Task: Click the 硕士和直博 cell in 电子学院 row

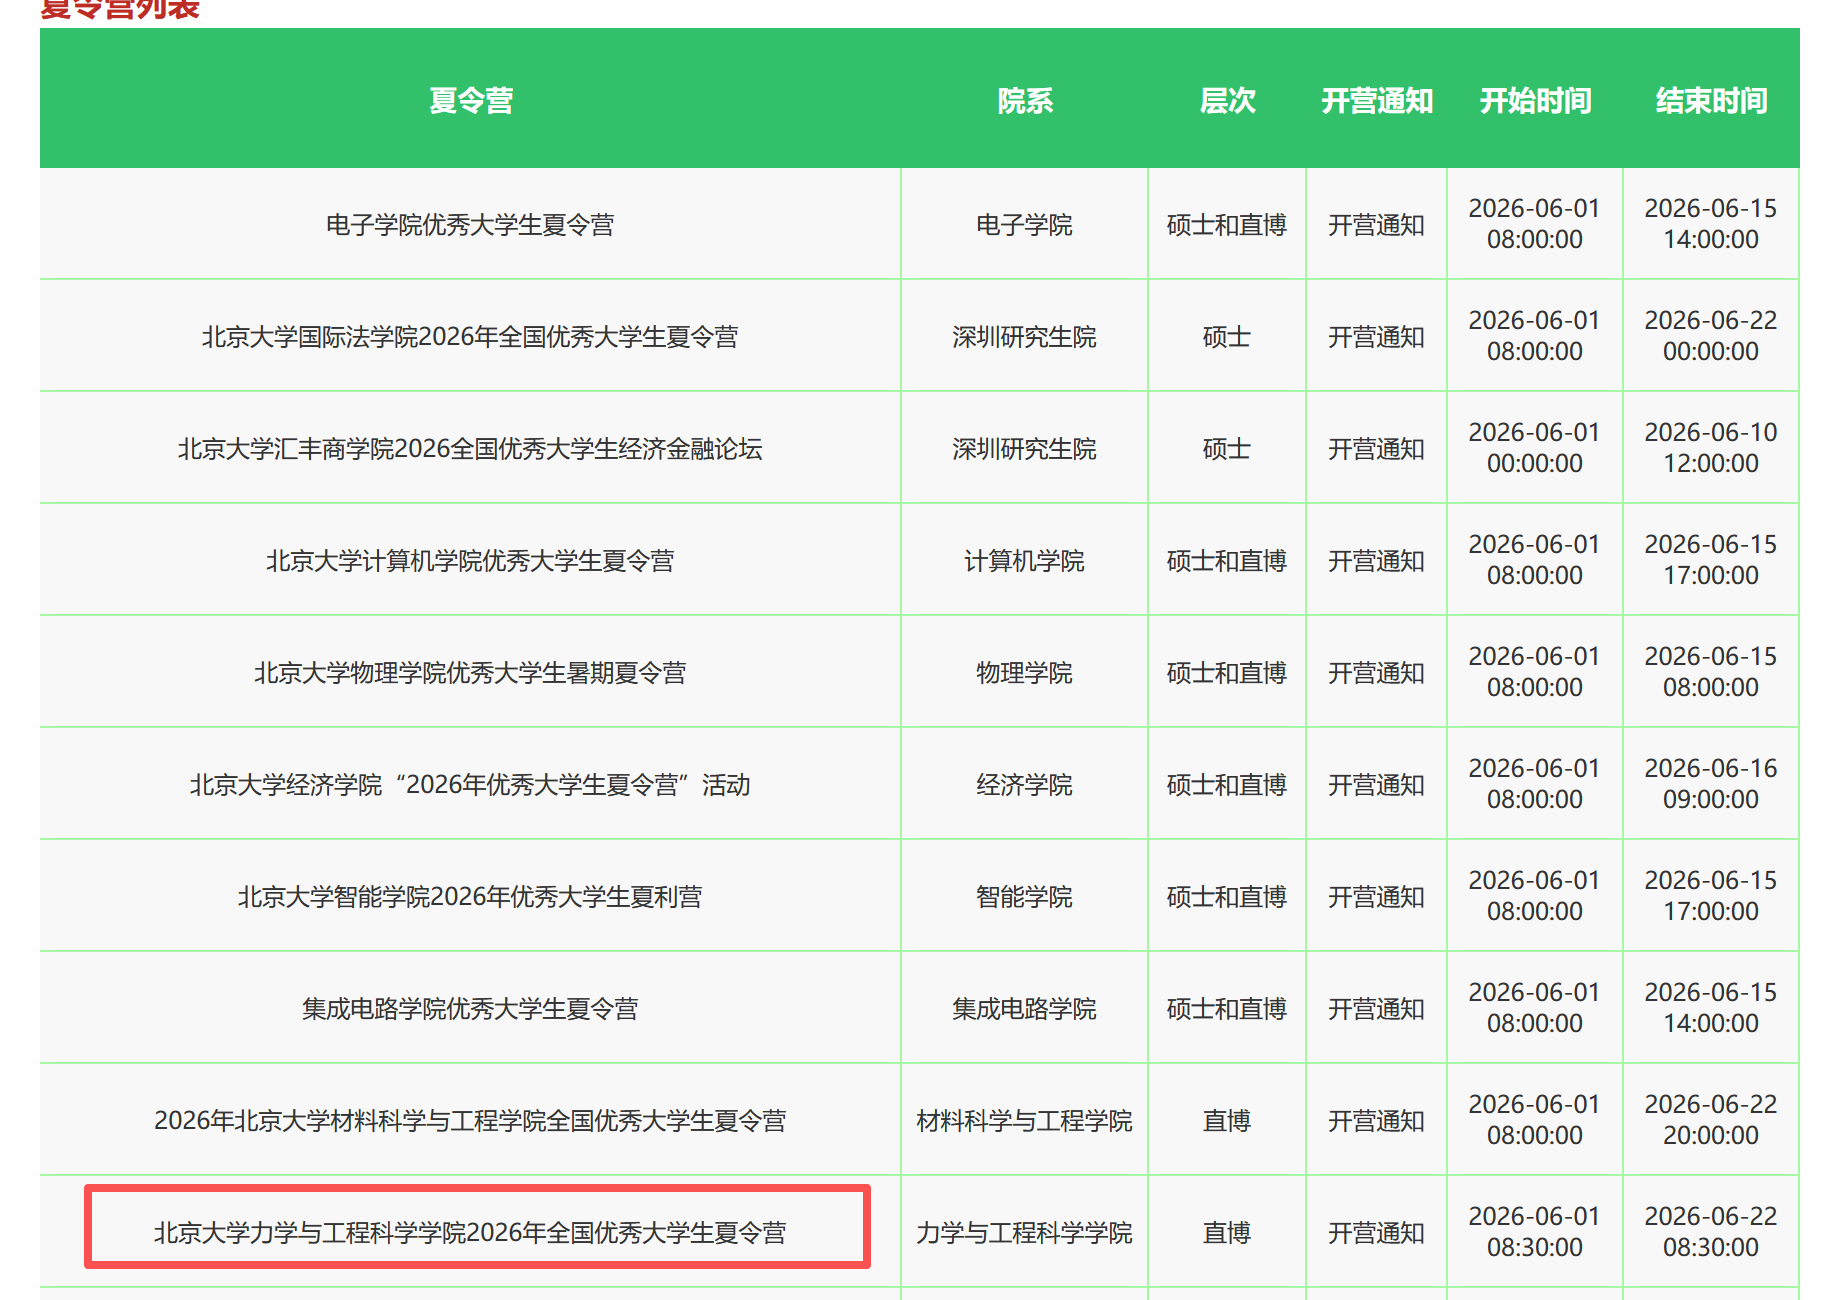Action: point(1227,225)
